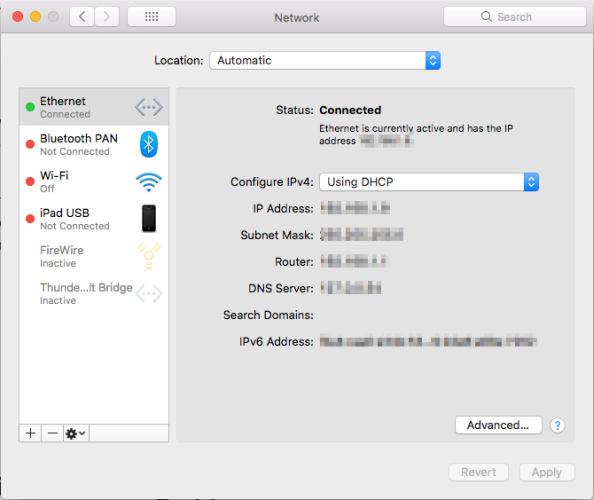Click the blurred DNS Server value
Screen dimensions: 594x500
tap(351, 288)
